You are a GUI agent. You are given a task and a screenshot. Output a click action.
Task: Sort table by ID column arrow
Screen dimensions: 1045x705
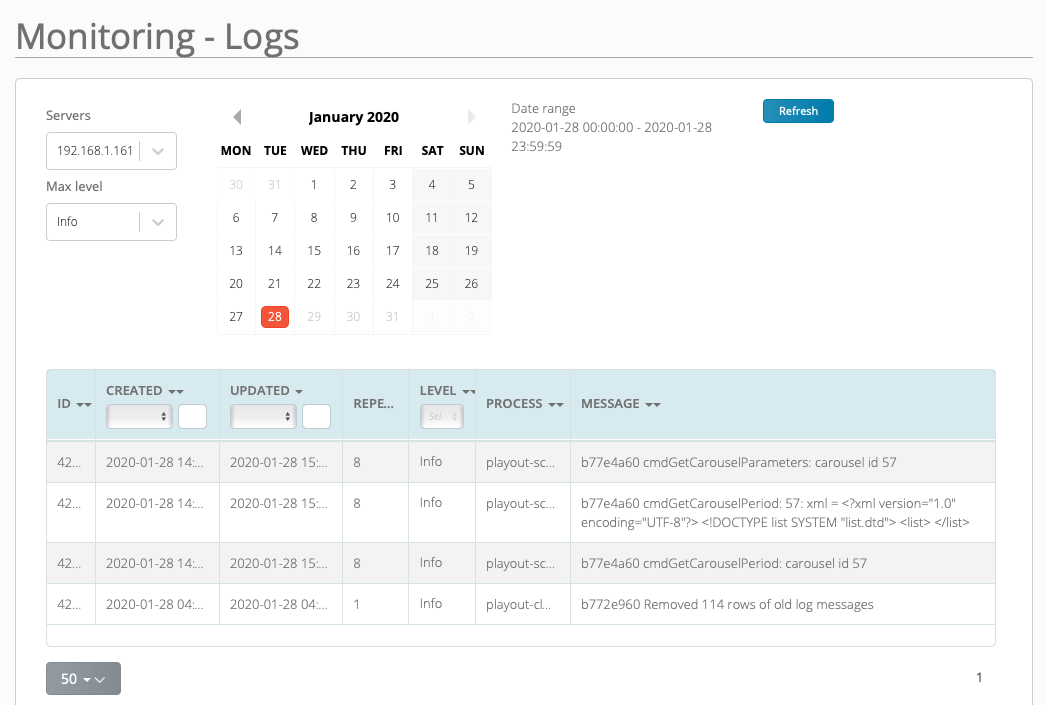tap(84, 404)
